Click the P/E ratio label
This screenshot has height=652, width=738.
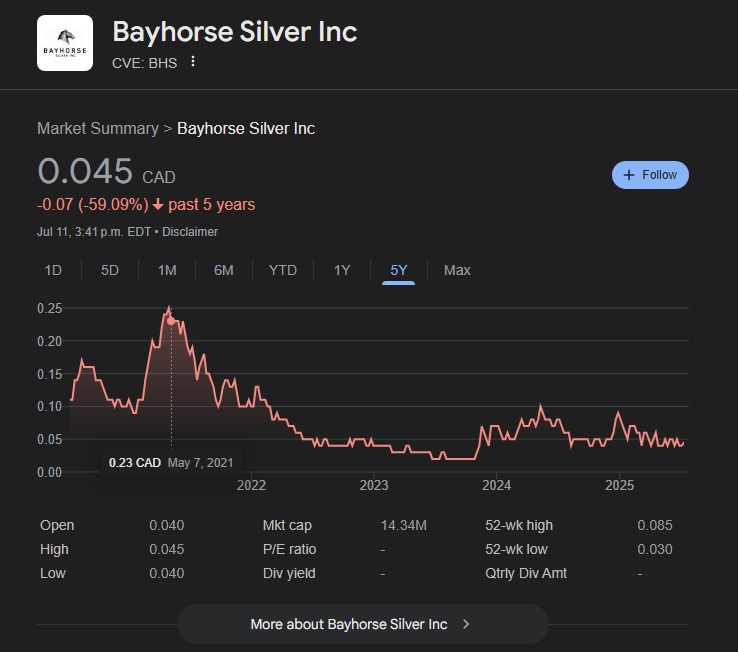(289, 549)
